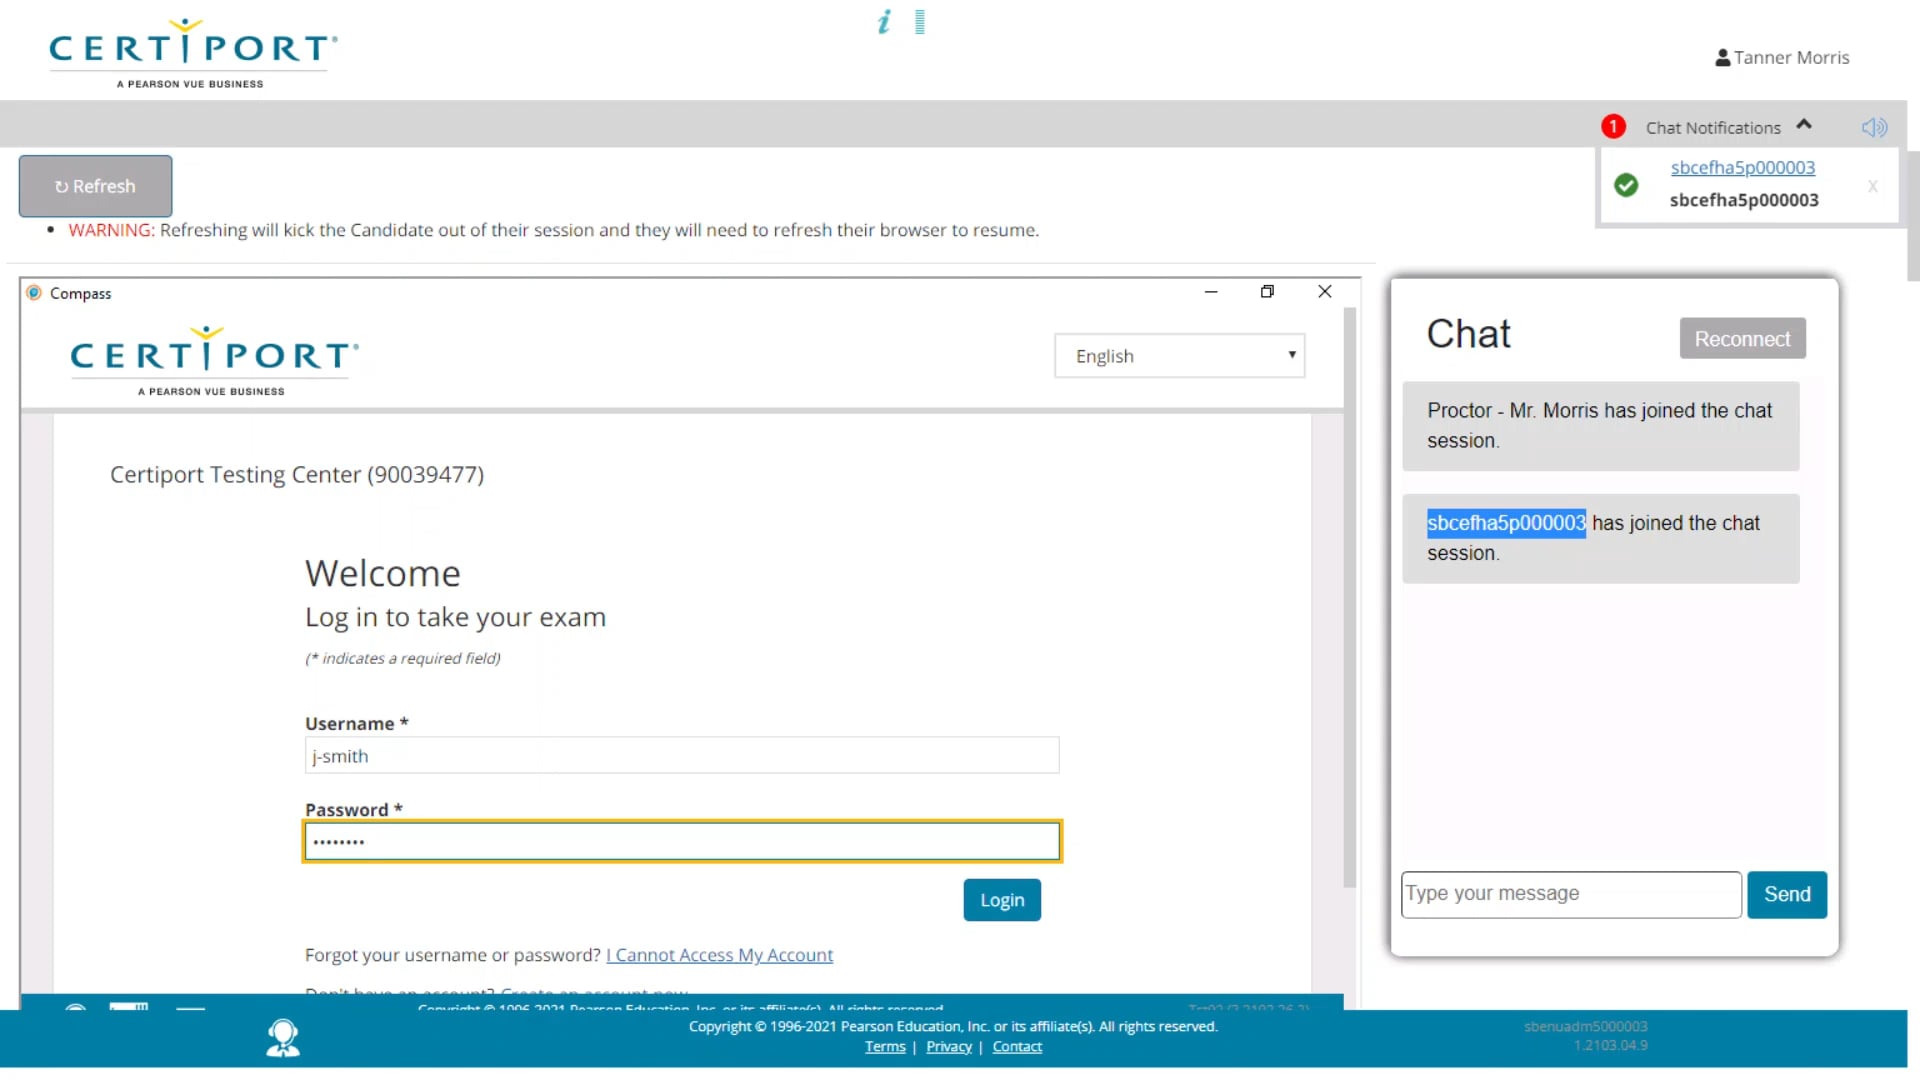Dismiss the notification with the X

tap(1873, 186)
